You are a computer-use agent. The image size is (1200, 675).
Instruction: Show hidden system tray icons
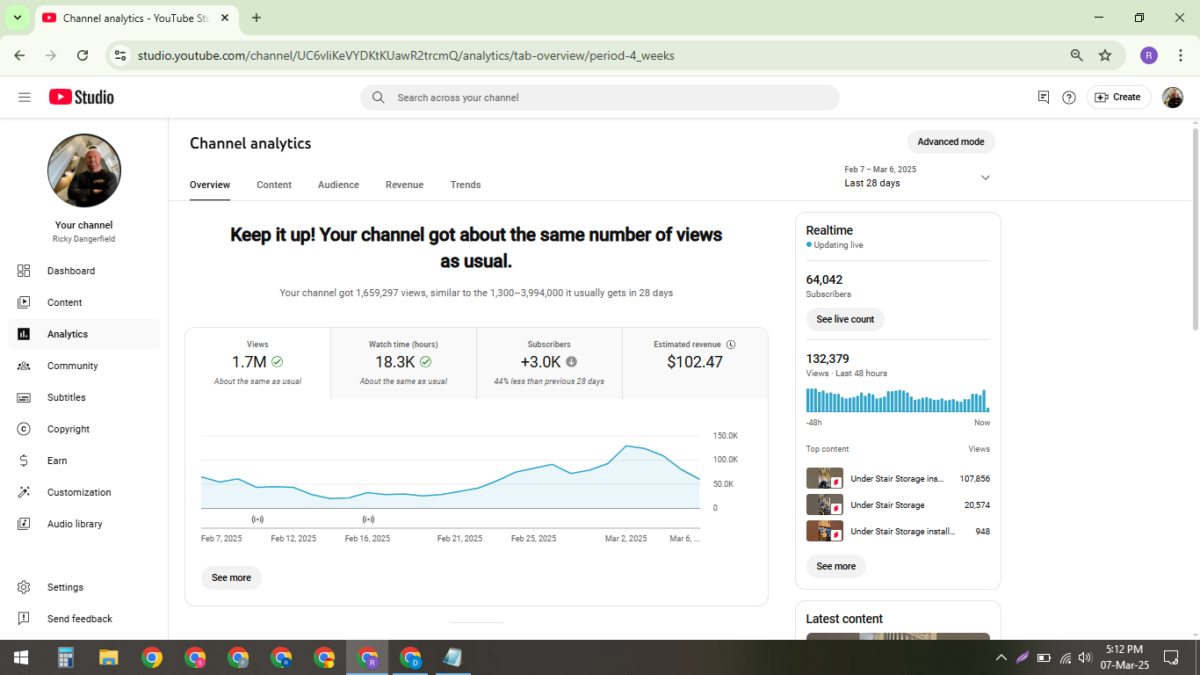tap(1001, 657)
